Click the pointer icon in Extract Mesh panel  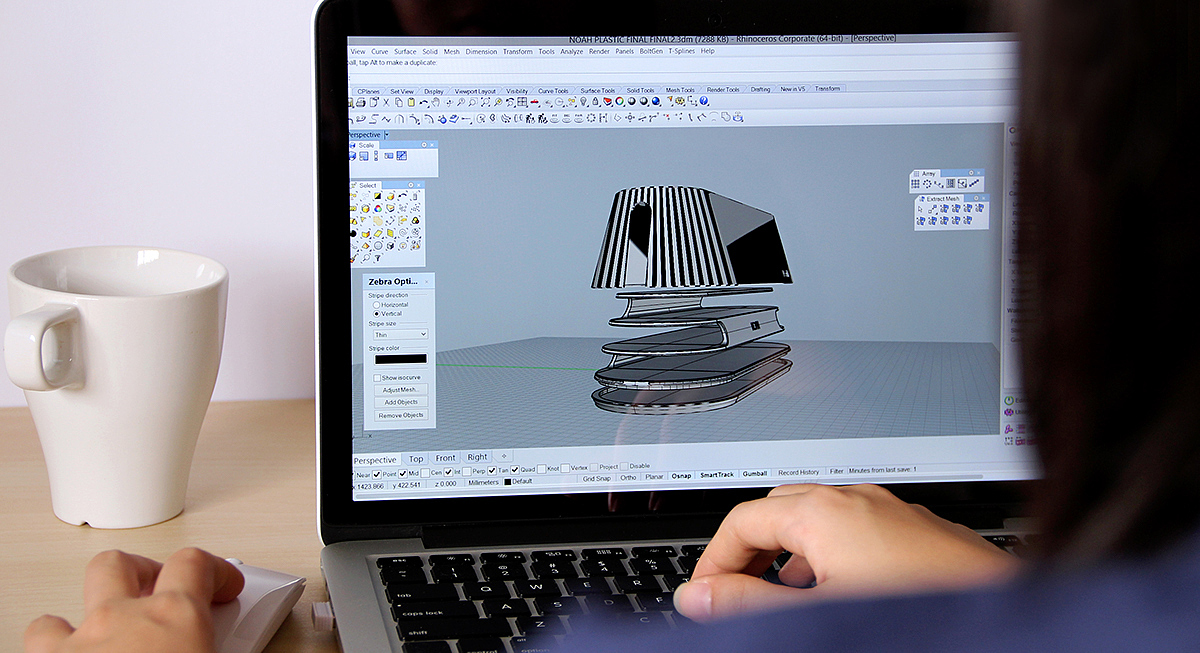point(920,209)
